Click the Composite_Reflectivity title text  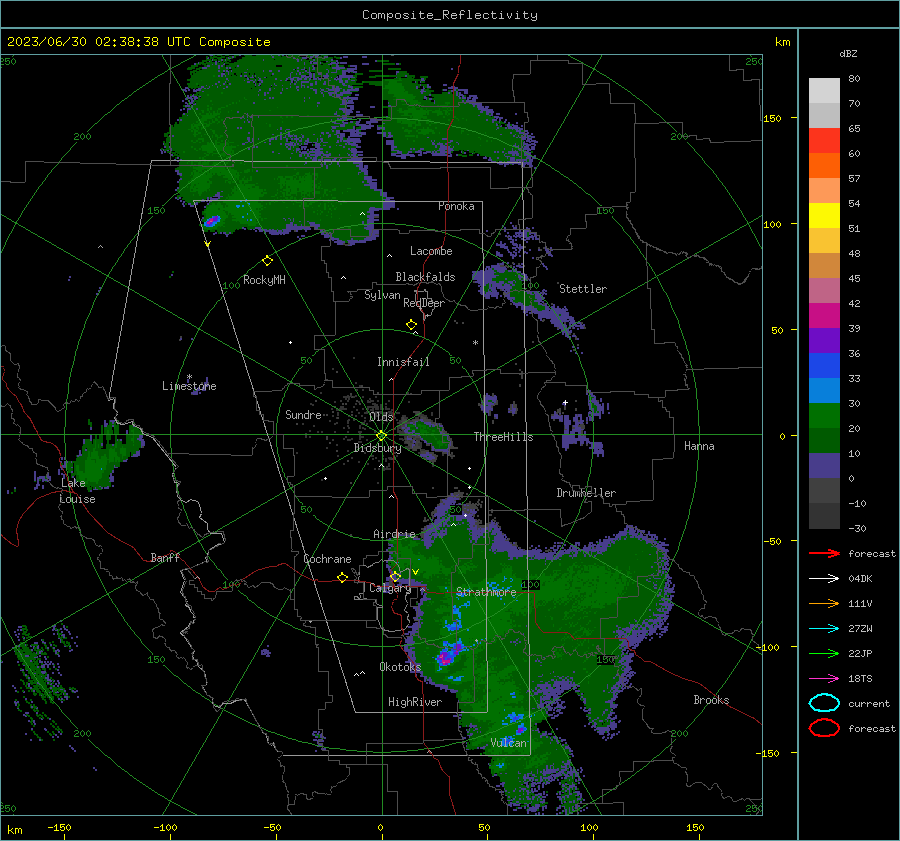tap(450, 15)
